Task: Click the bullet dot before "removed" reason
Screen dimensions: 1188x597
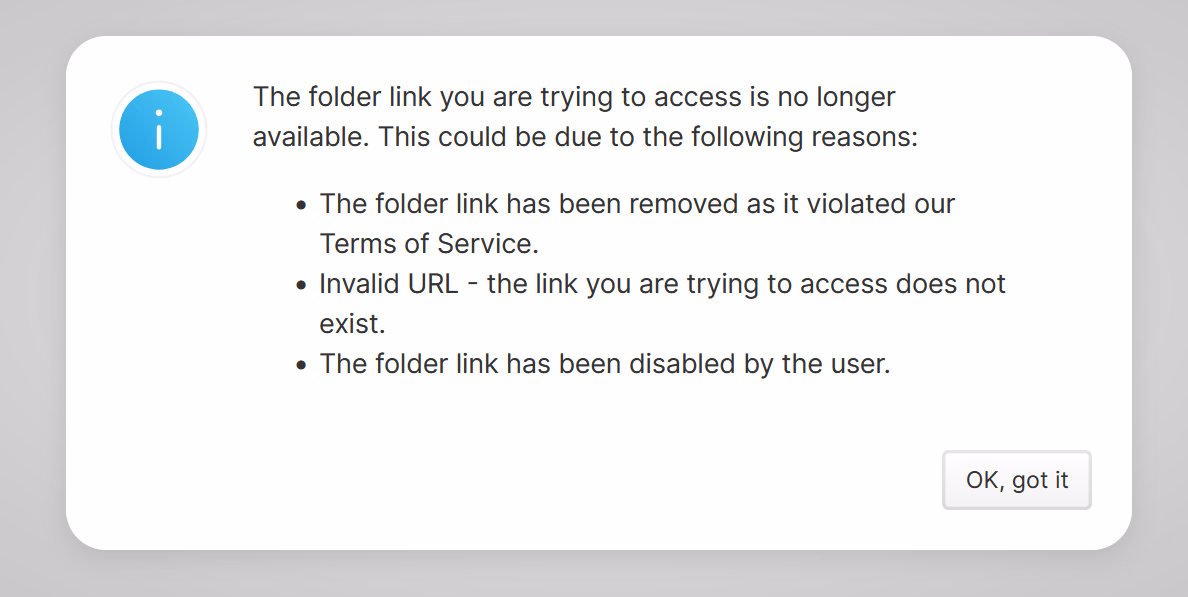Action: click(x=302, y=205)
